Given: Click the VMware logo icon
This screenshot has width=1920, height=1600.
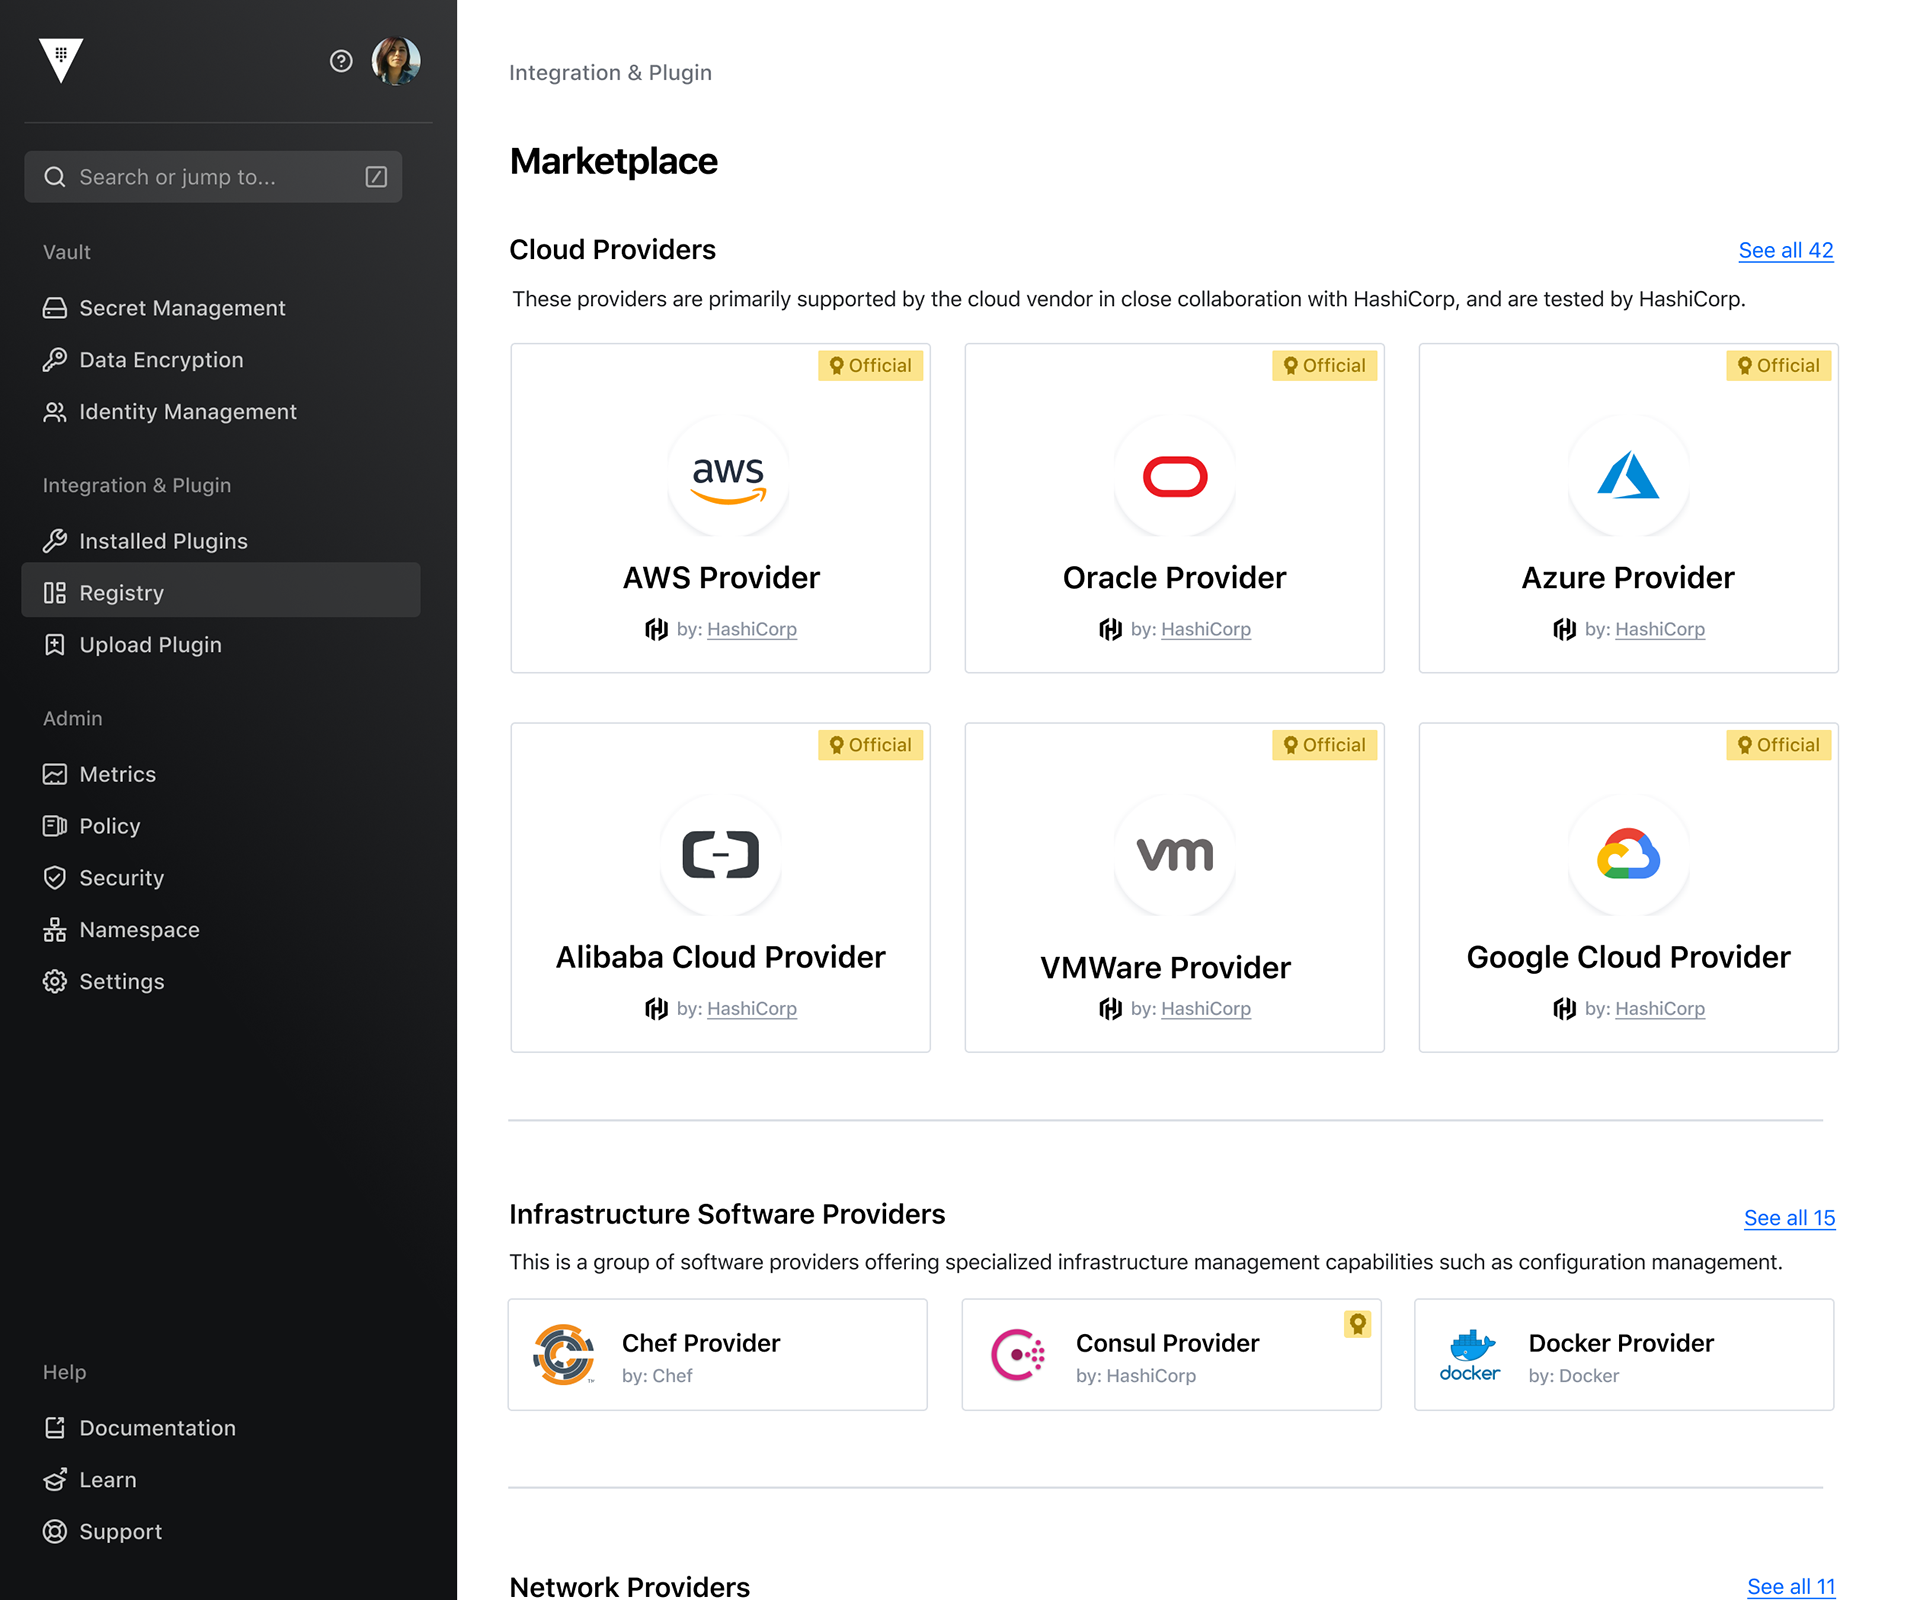Looking at the screenshot, I should click(x=1175, y=855).
